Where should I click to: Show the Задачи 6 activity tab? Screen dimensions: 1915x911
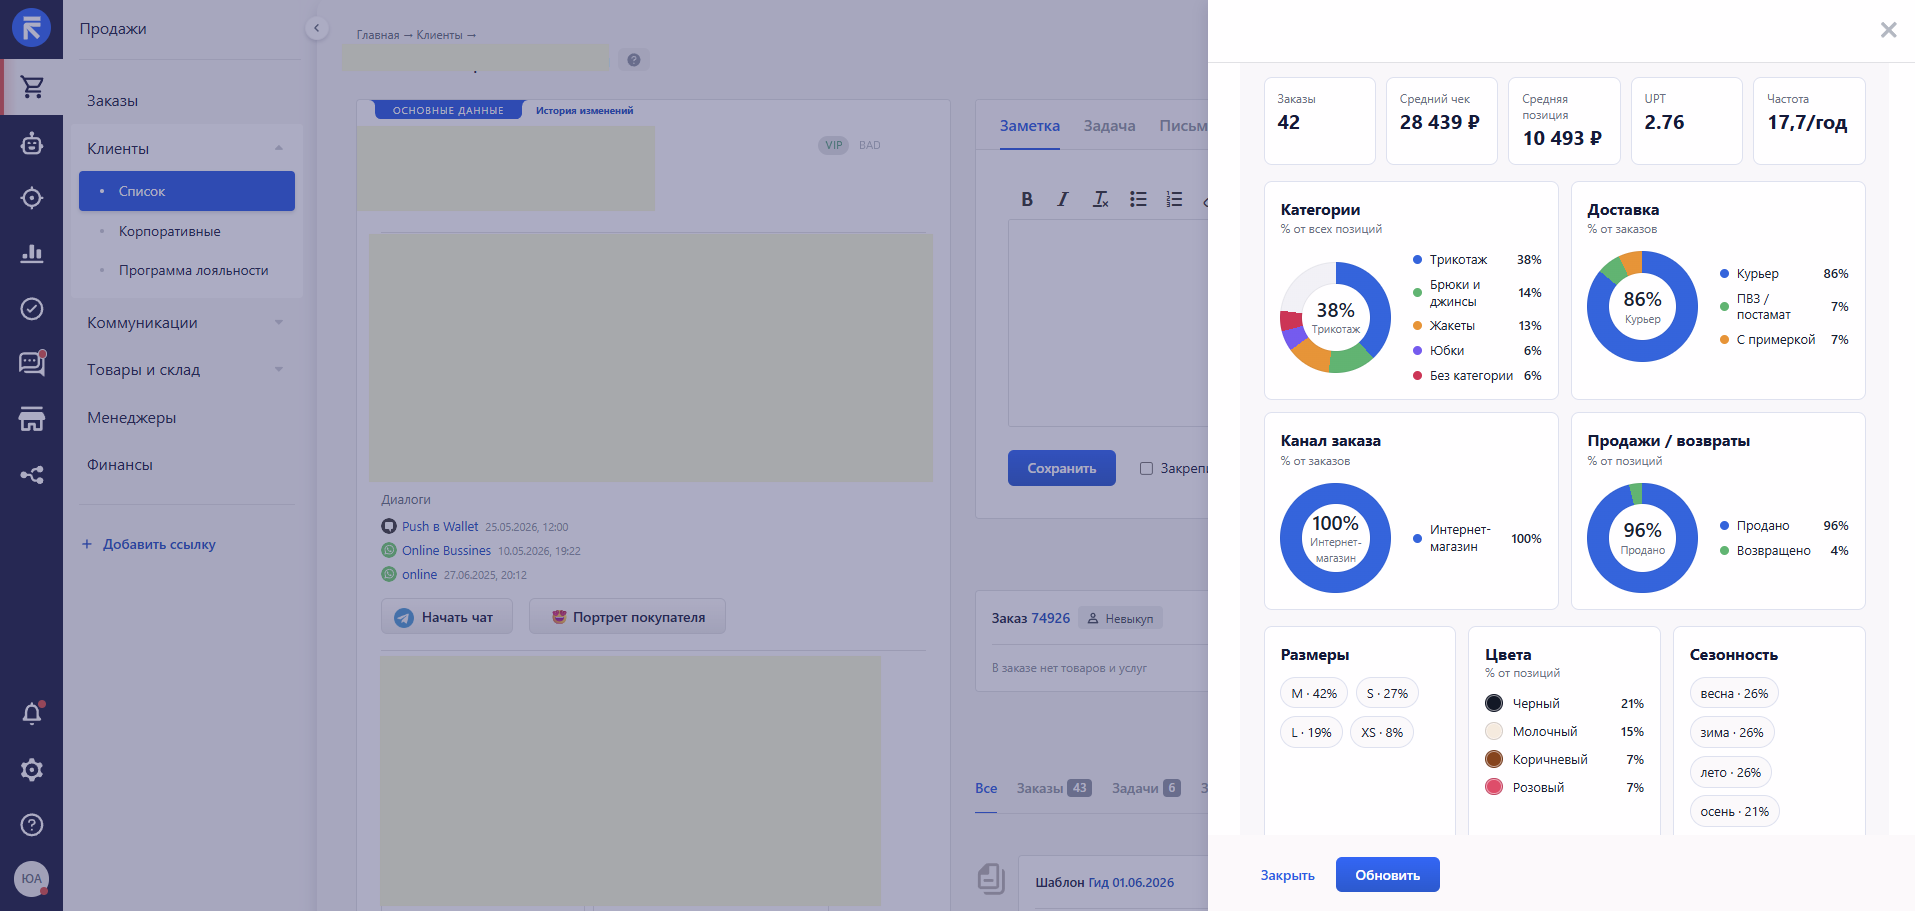point(1146,788)
